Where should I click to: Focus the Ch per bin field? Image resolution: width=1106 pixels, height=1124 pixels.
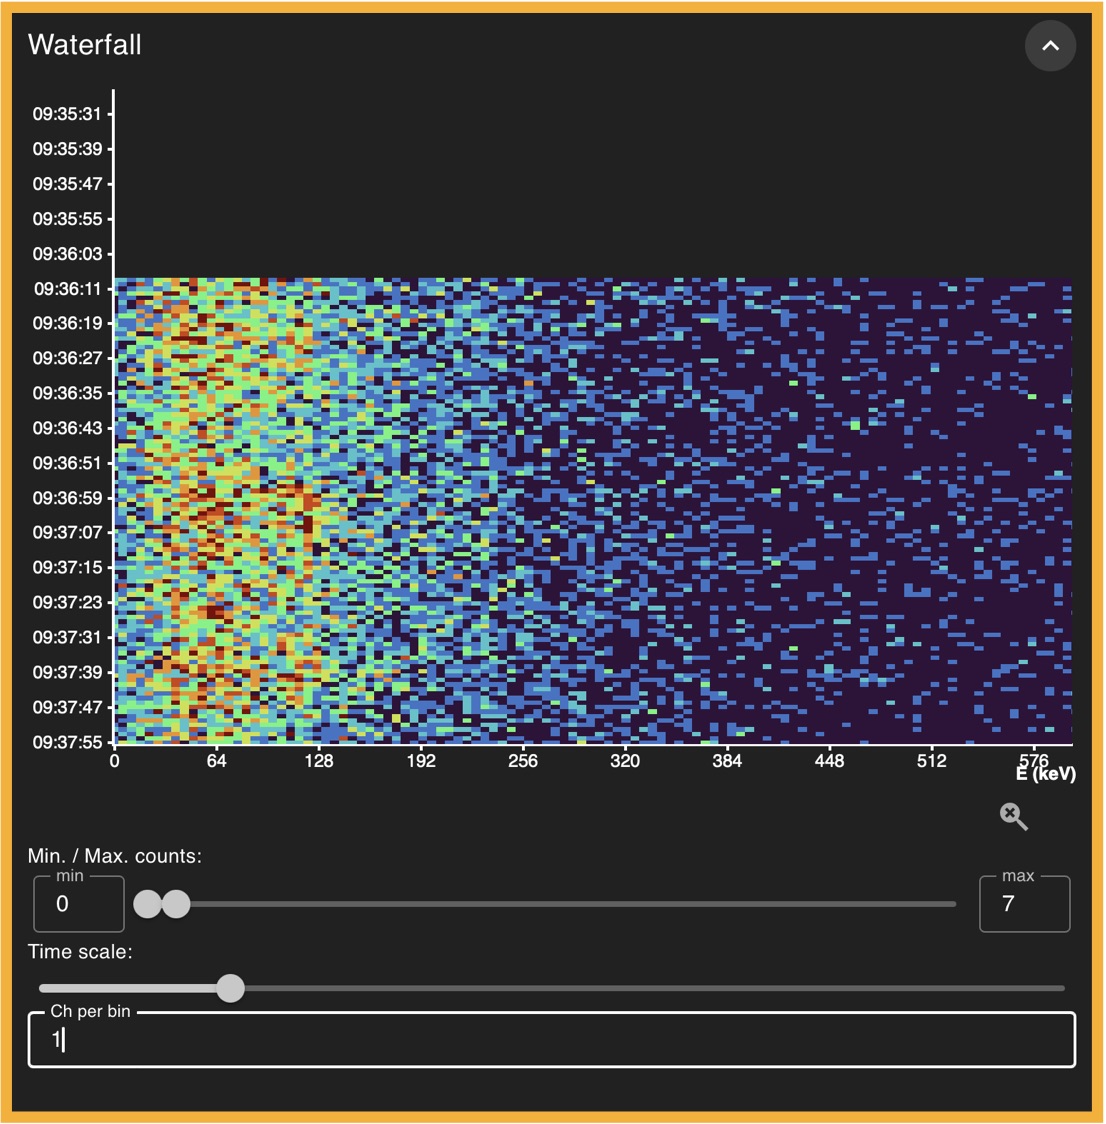pyautogui.click(x=551, y=1040)
